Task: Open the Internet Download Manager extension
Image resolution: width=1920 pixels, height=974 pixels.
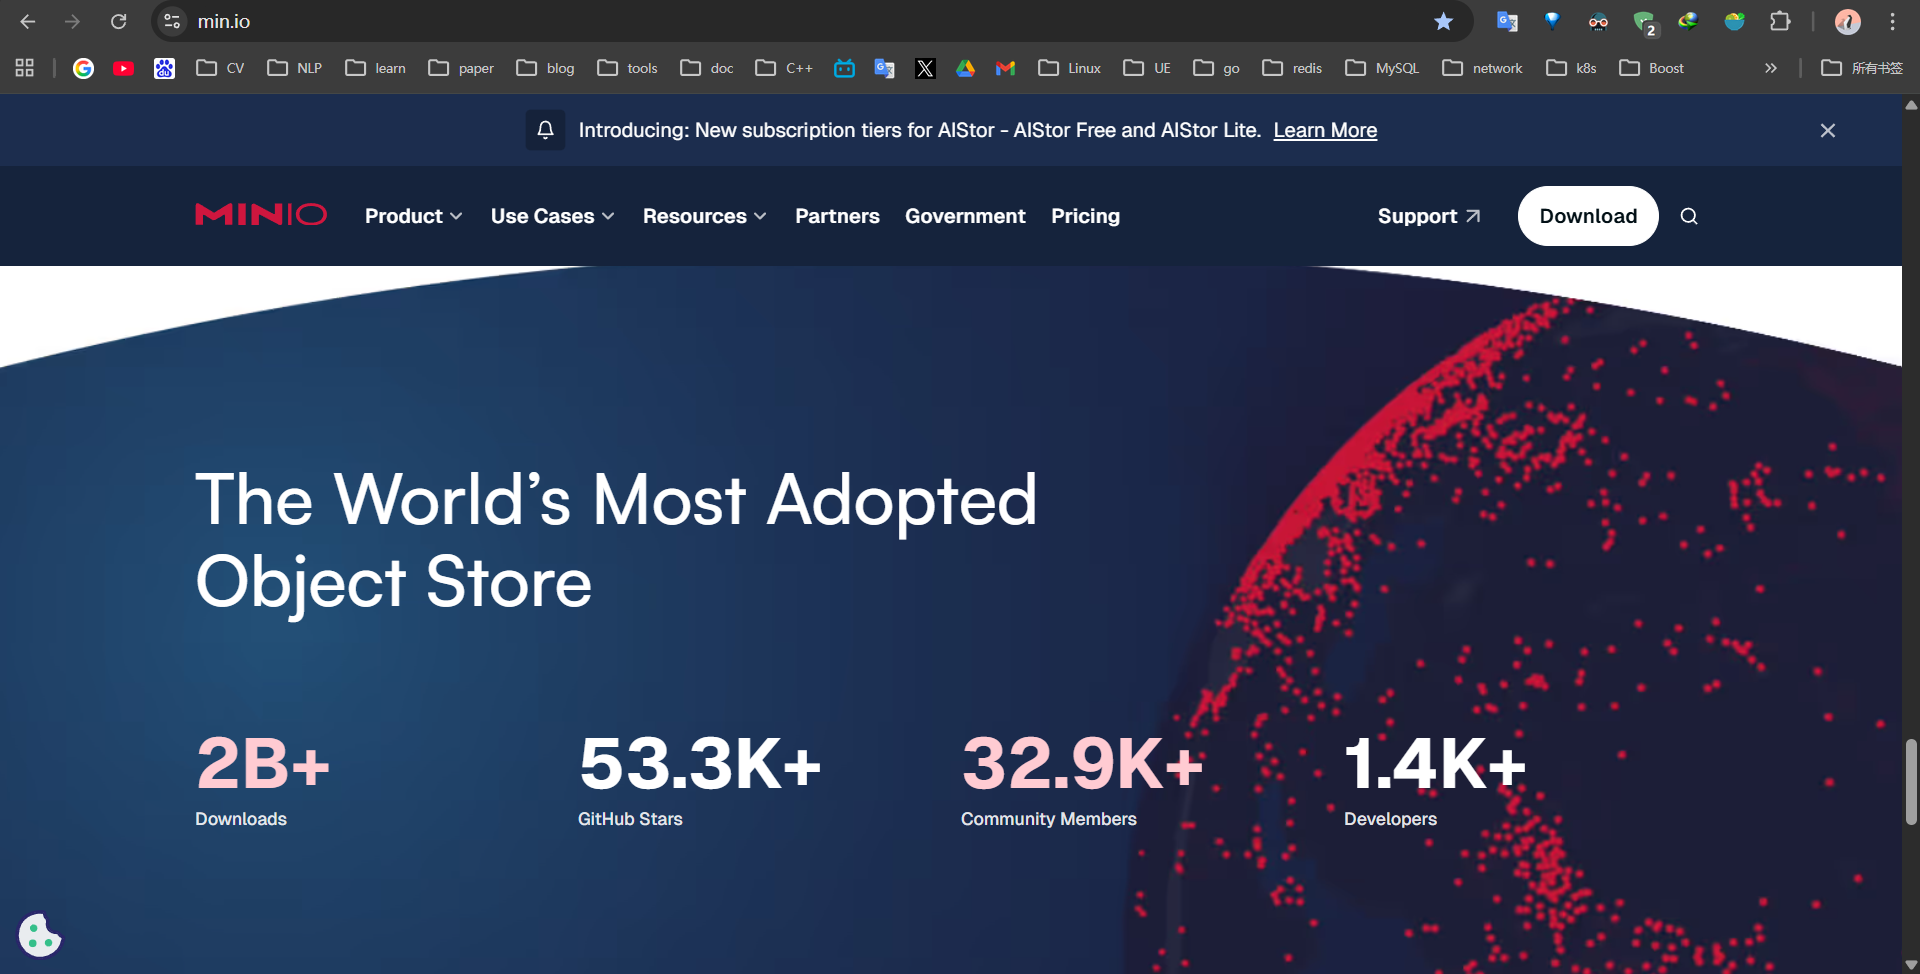Action: click(1688, 21)
